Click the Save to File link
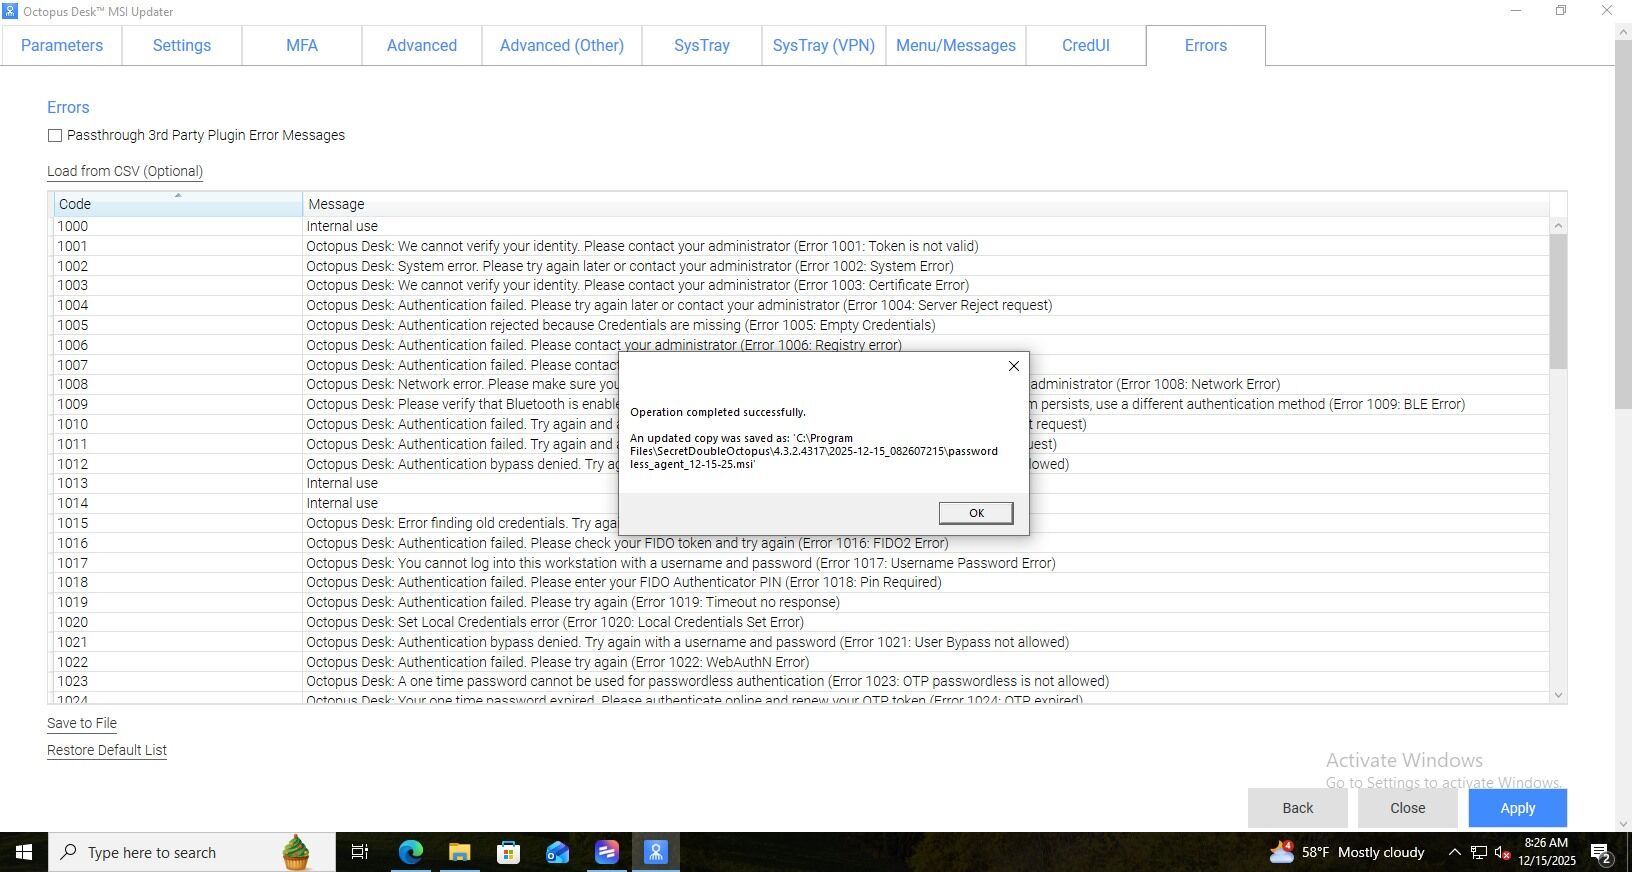The image size is (1632, 872). click(82, 723)
